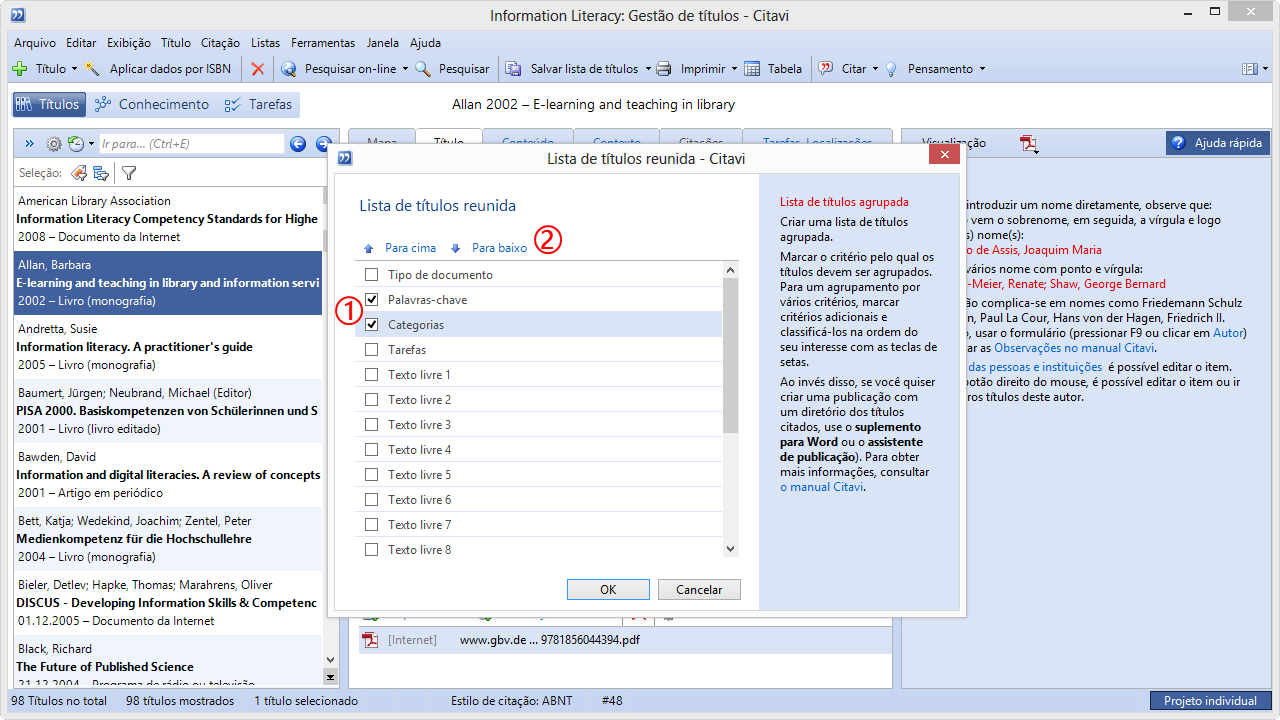Click the criteria list vertical scrollbar thumb
The image size is (1280, 720).
[730, 355]
